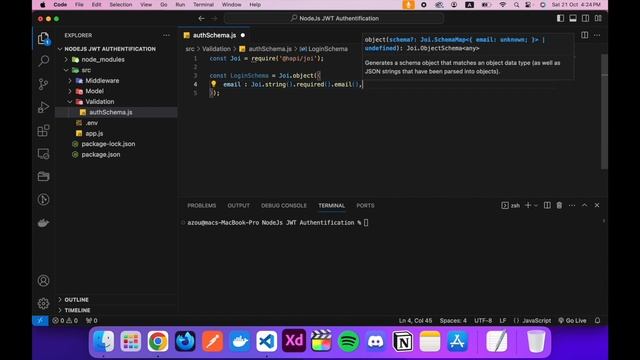
Task: Open the Selection menu
Action: [120, 4]
